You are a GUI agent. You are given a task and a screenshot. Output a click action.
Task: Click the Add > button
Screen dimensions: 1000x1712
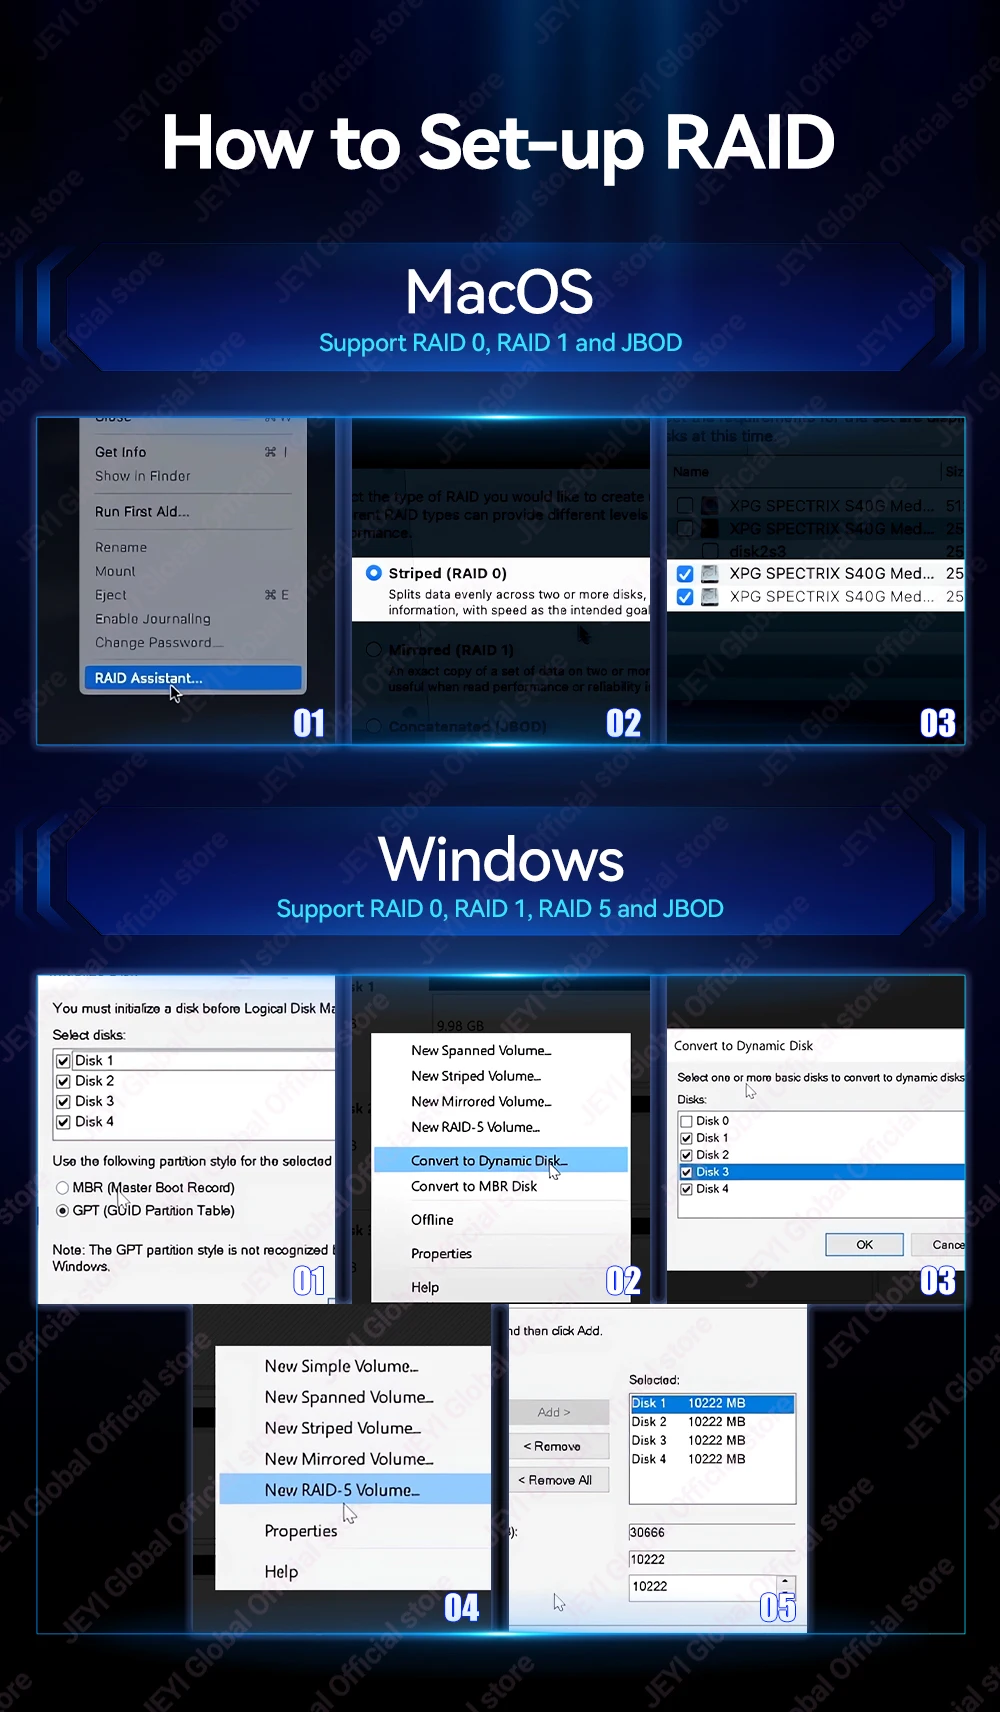coord(555,1412)
